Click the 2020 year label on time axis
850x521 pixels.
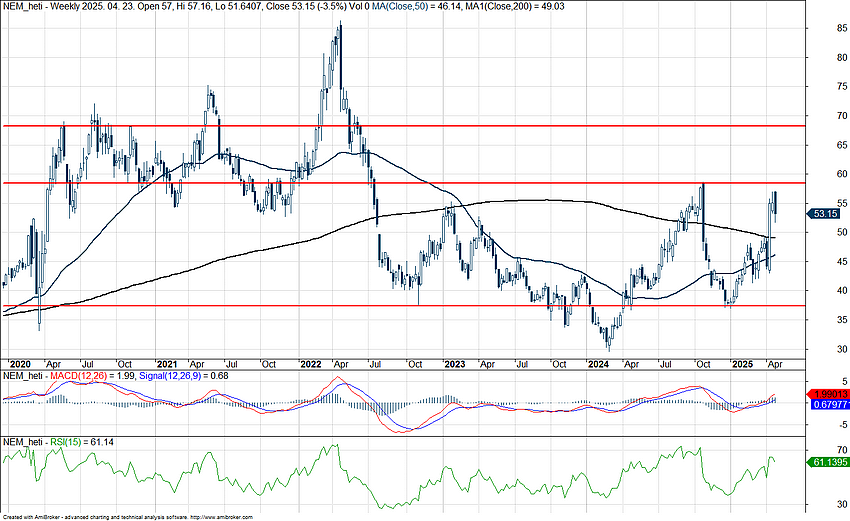(x=18, y=363)
